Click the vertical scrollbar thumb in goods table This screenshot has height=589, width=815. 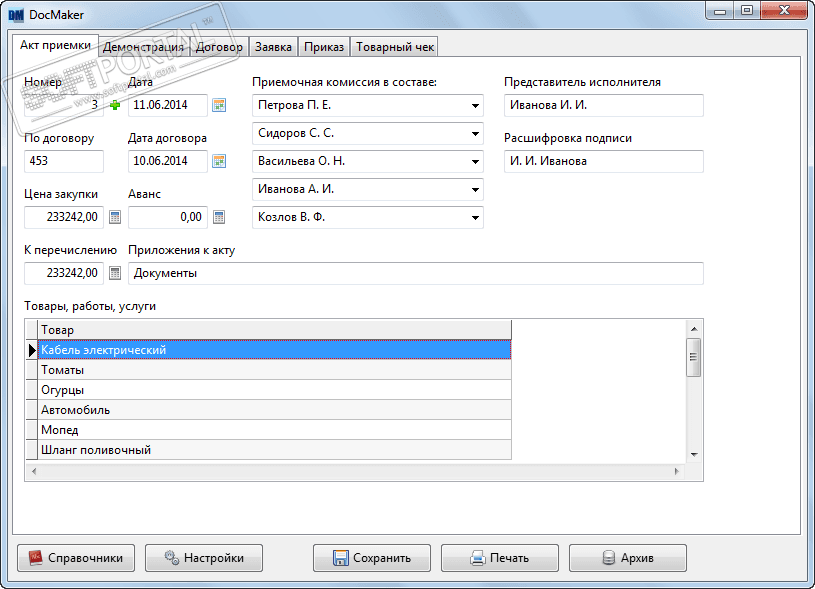693,357
